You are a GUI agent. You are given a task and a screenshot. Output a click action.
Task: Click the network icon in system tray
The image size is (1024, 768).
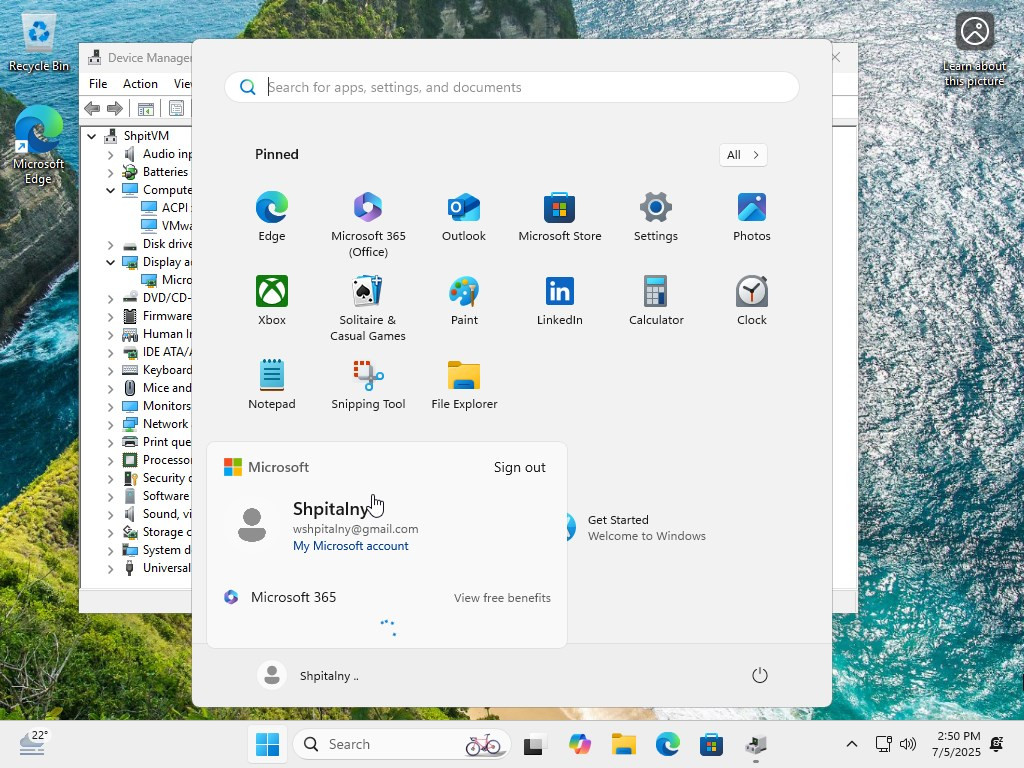[x=884, y=744]
